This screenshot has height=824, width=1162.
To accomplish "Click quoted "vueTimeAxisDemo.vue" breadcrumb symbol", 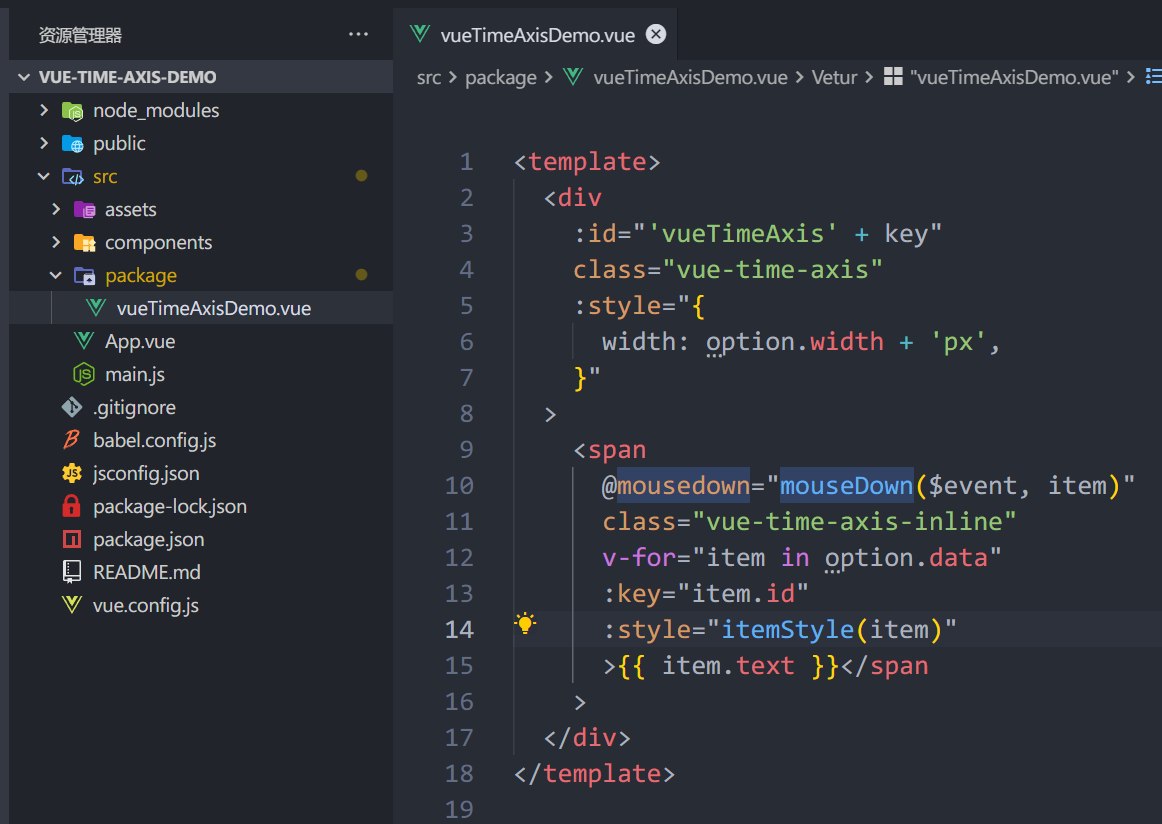I will click(1015, 77).
